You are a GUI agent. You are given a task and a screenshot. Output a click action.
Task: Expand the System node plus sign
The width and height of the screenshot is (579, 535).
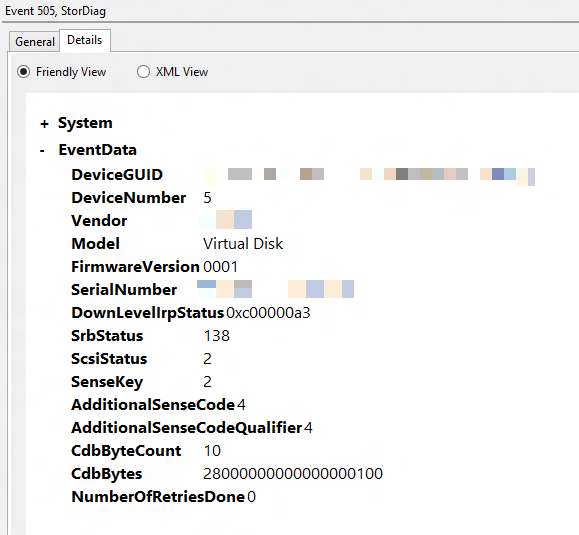pyautogui.click(x=44, y=124)
